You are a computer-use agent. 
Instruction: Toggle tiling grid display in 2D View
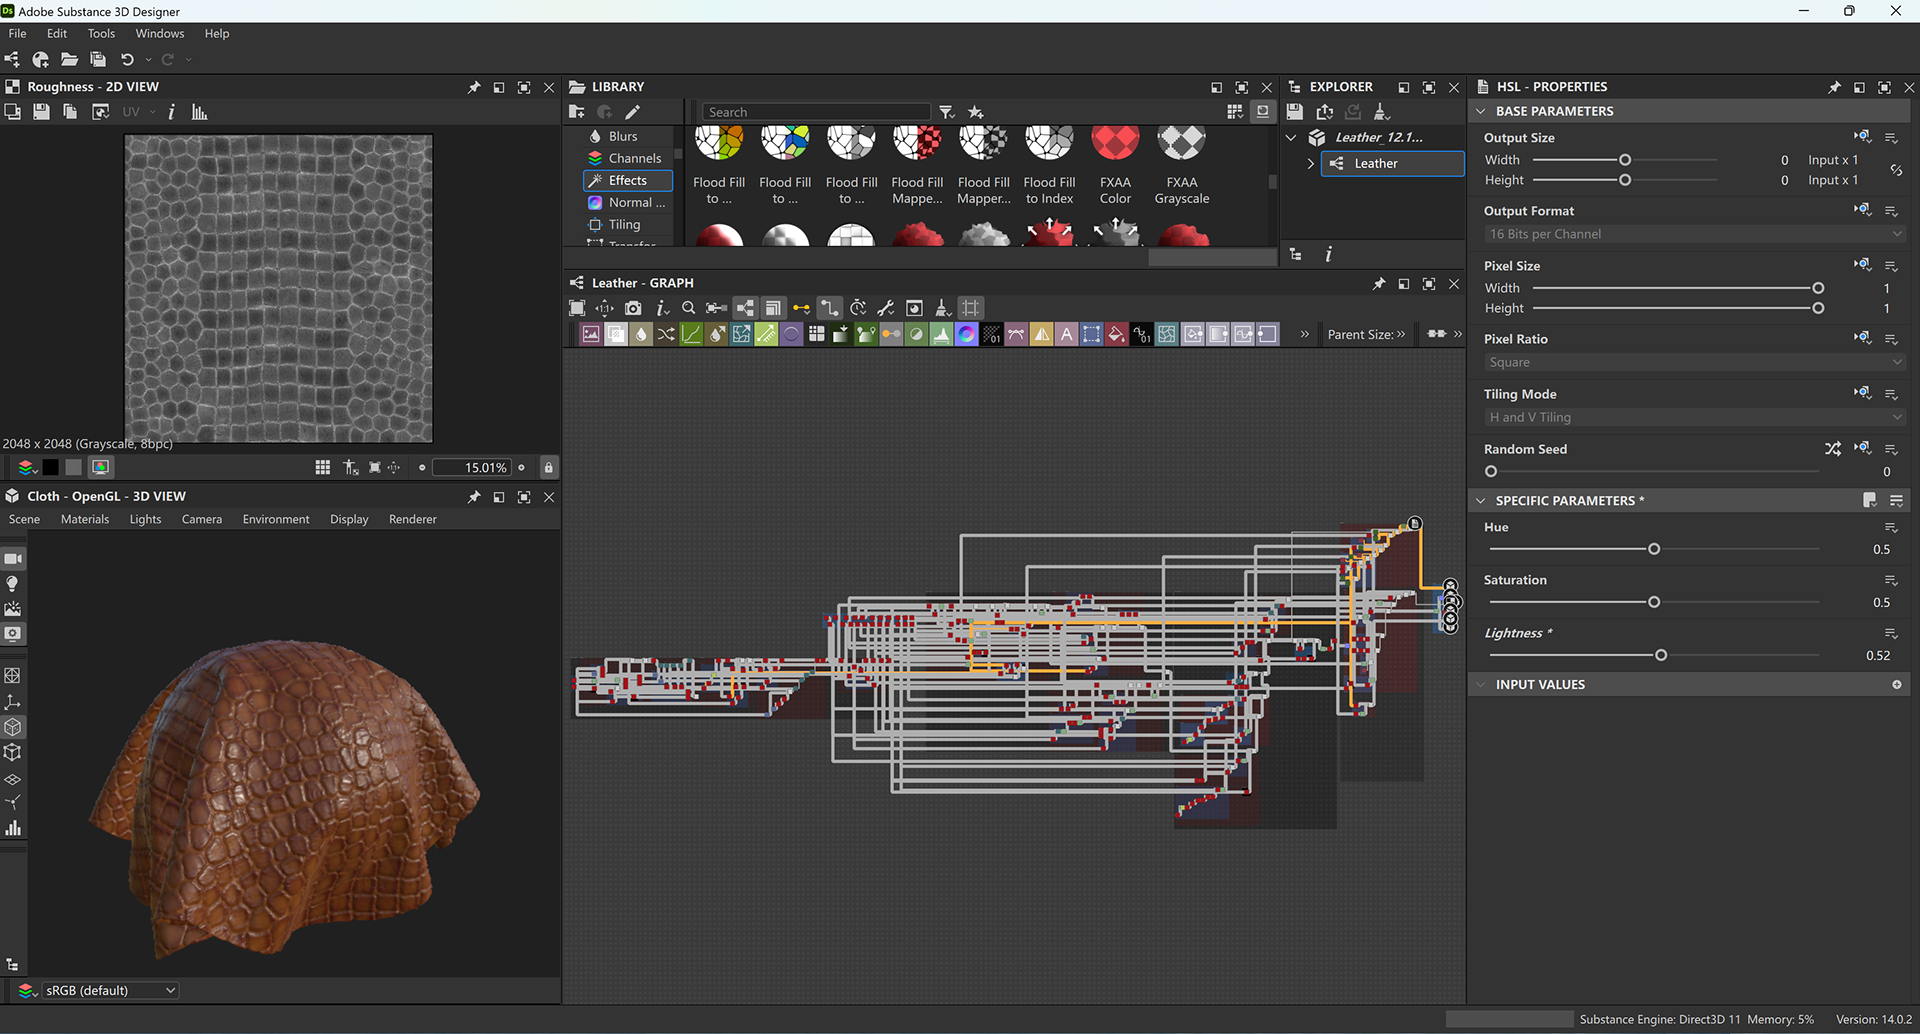pyautogui.click(x=322, y=467)
